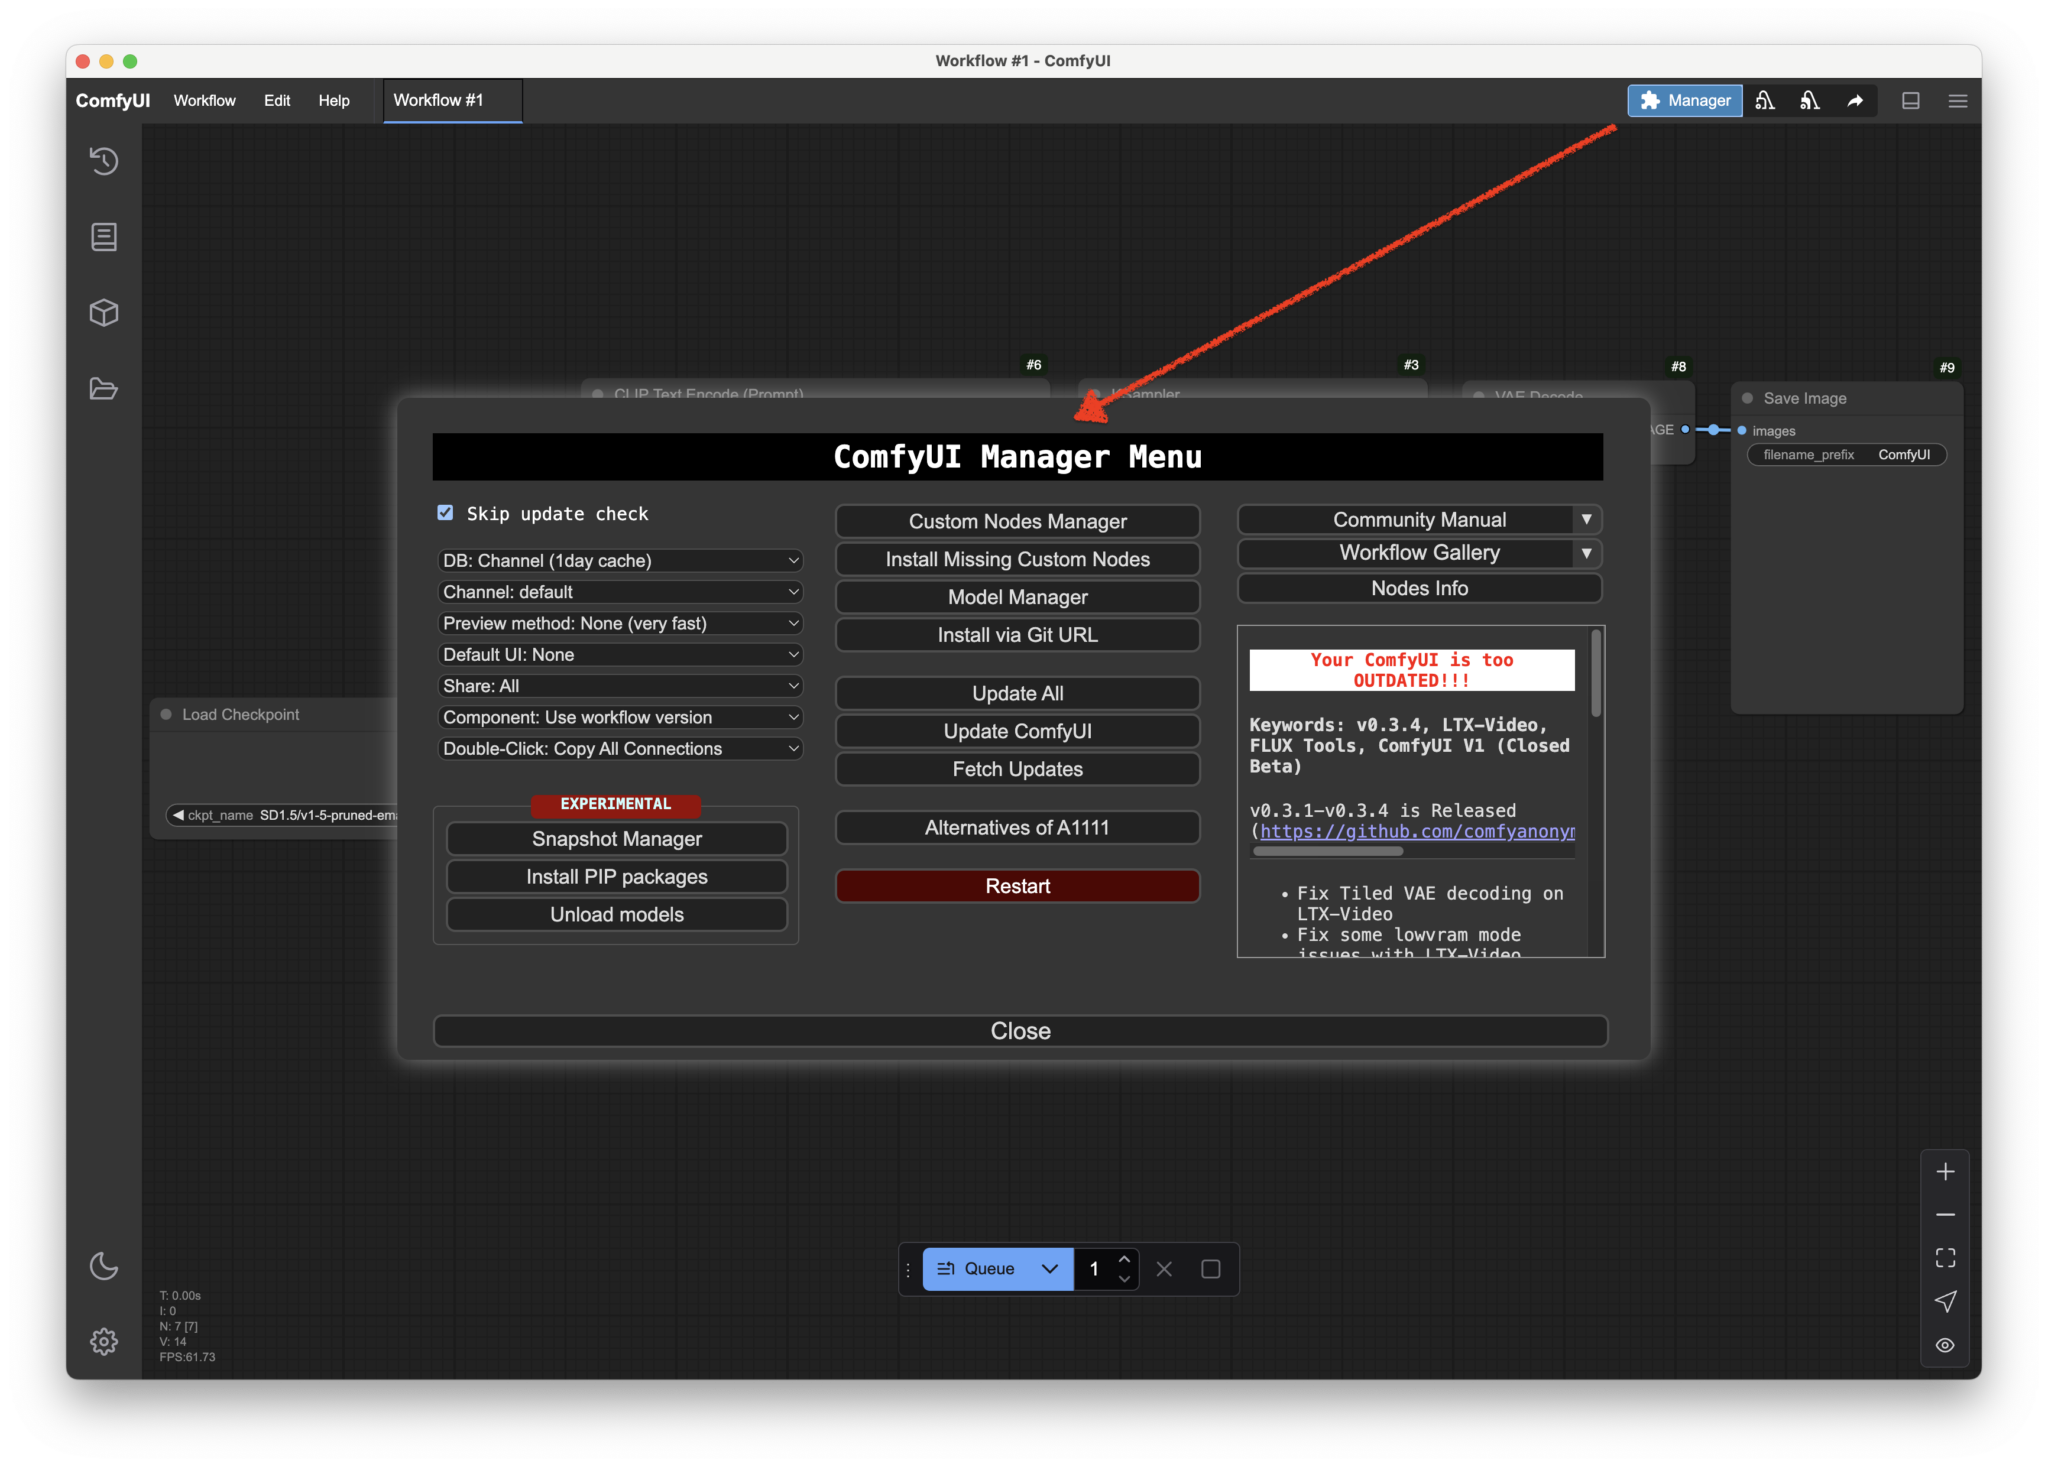The height and width of the screenshot is (1467, 2048).
Task: Share the workflow via the arrow icon
Action: click(1856, 100)
